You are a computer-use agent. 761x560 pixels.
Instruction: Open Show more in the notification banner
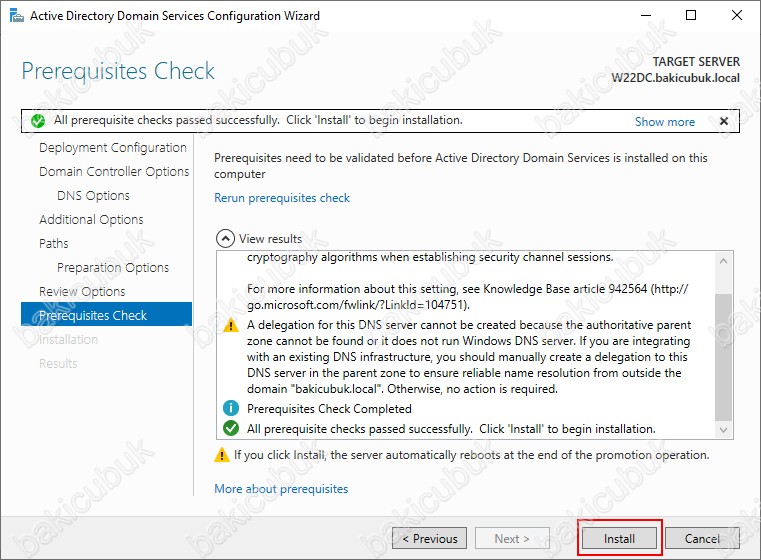coord(665,122)
